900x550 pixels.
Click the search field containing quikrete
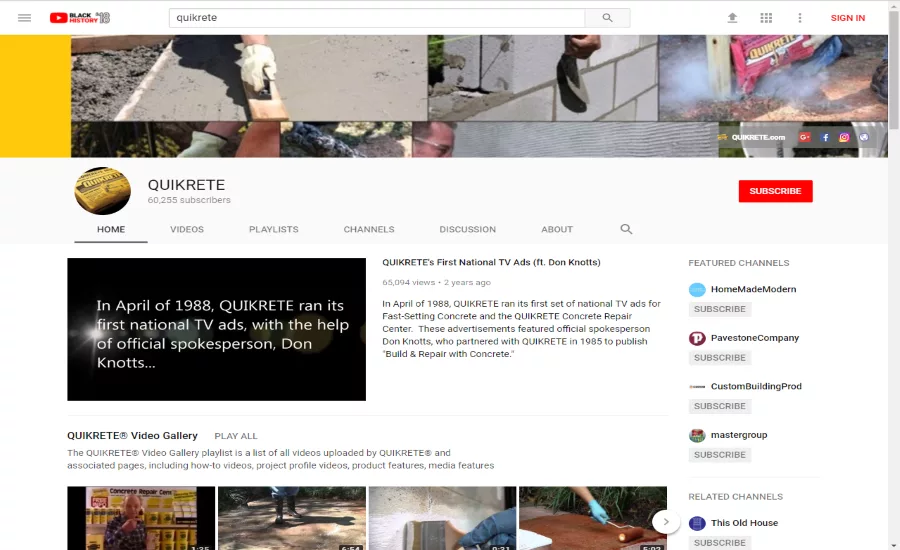377,18
